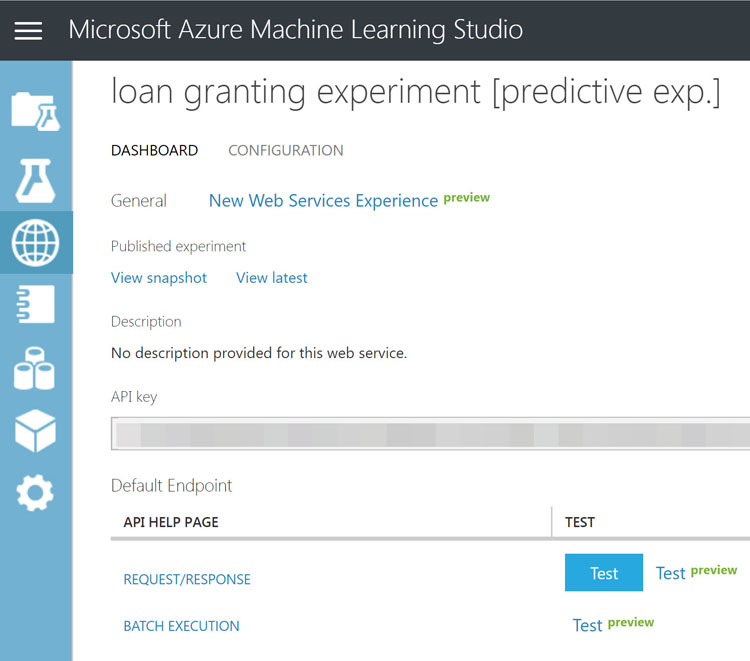Open the Experiments flask icon
This screenshot has width=750, height=661.
[x=36, y=180]
